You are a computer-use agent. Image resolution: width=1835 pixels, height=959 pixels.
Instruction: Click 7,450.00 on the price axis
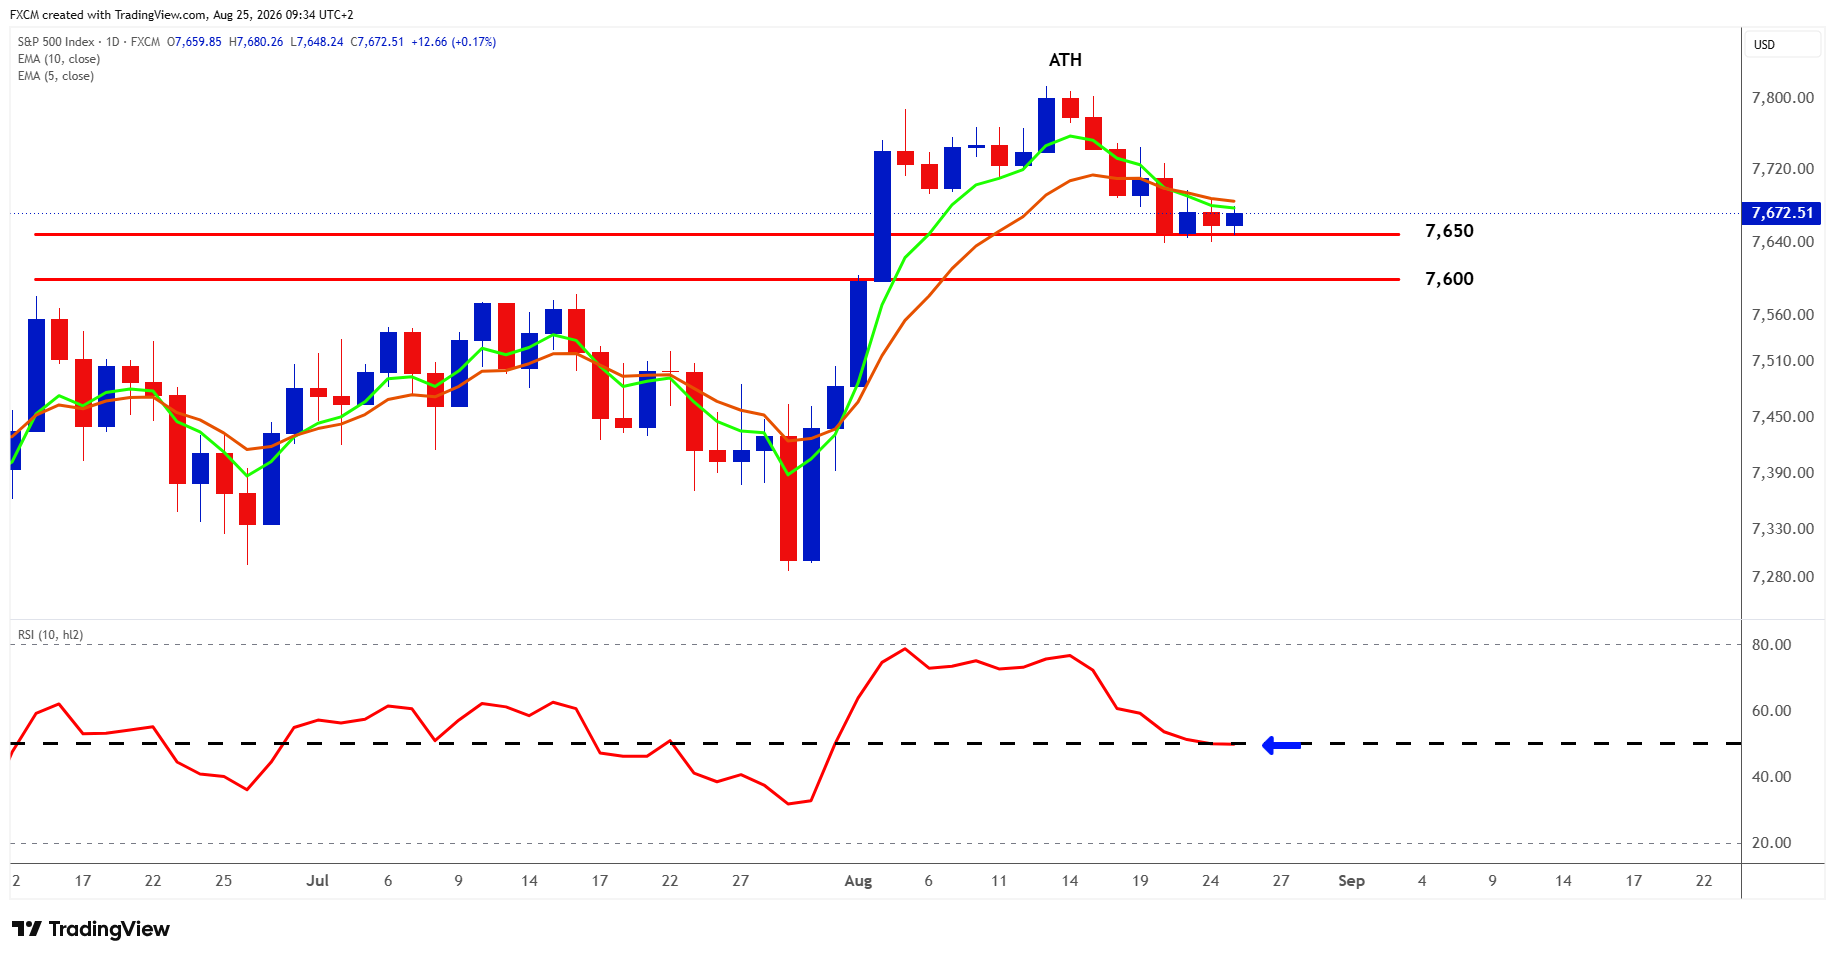[1782, 417]
